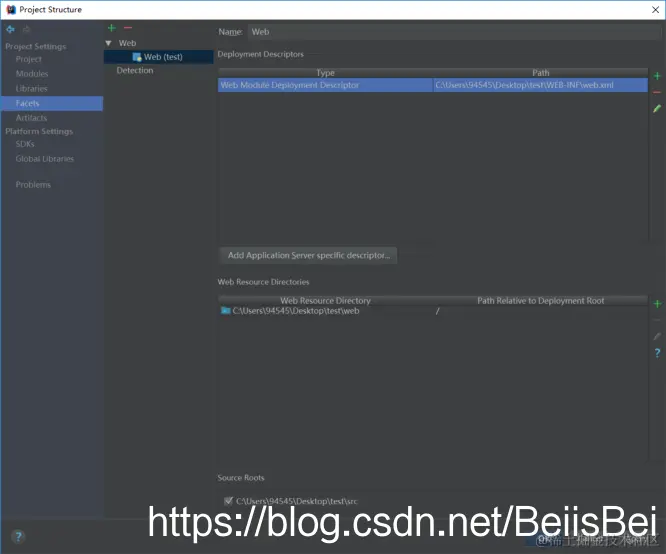Open Modules settings page
The height and width of the screenshot is (554, 666).
(x=32, y=73)
